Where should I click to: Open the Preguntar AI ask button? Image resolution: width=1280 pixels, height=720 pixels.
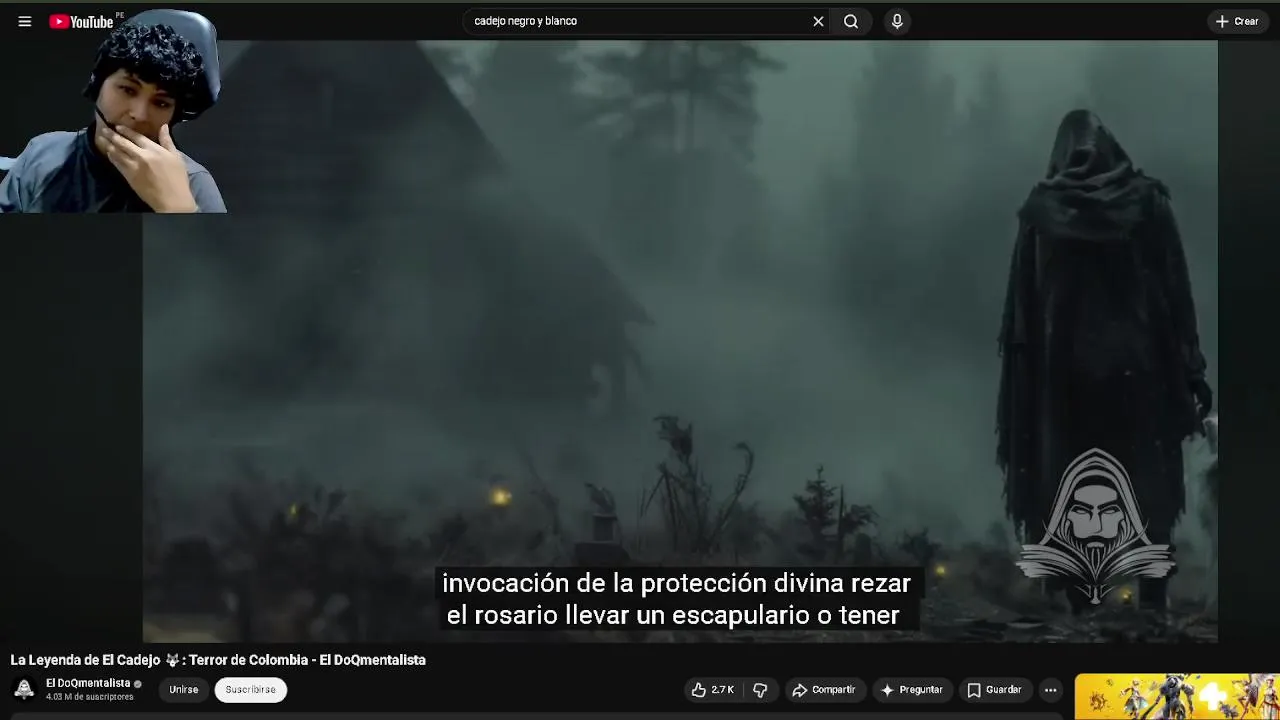click(x=911, y=690)
